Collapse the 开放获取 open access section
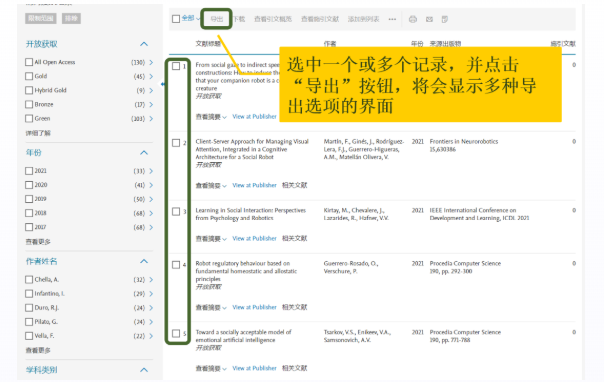 point(144,44)
